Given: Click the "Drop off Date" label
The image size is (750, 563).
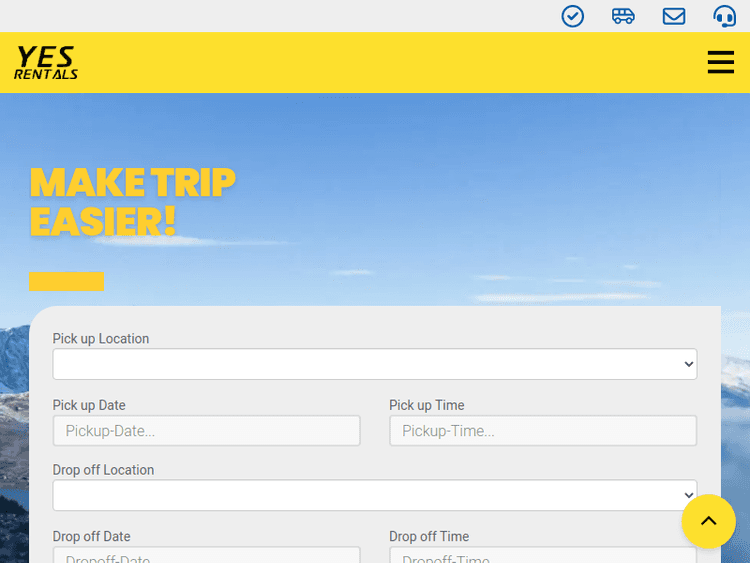Looking at the screenshot, I should tap(91, 537).
